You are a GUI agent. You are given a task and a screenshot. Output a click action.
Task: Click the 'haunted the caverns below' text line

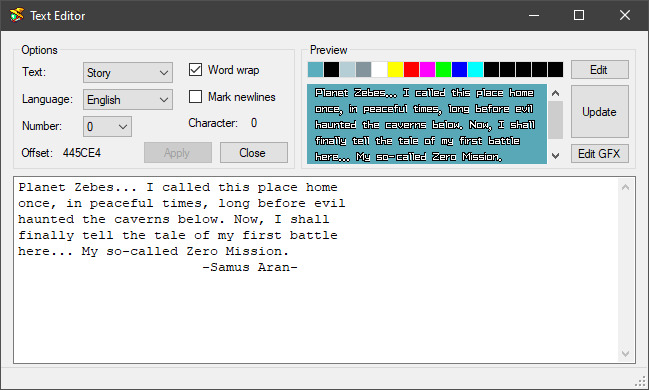coord(174,219)
